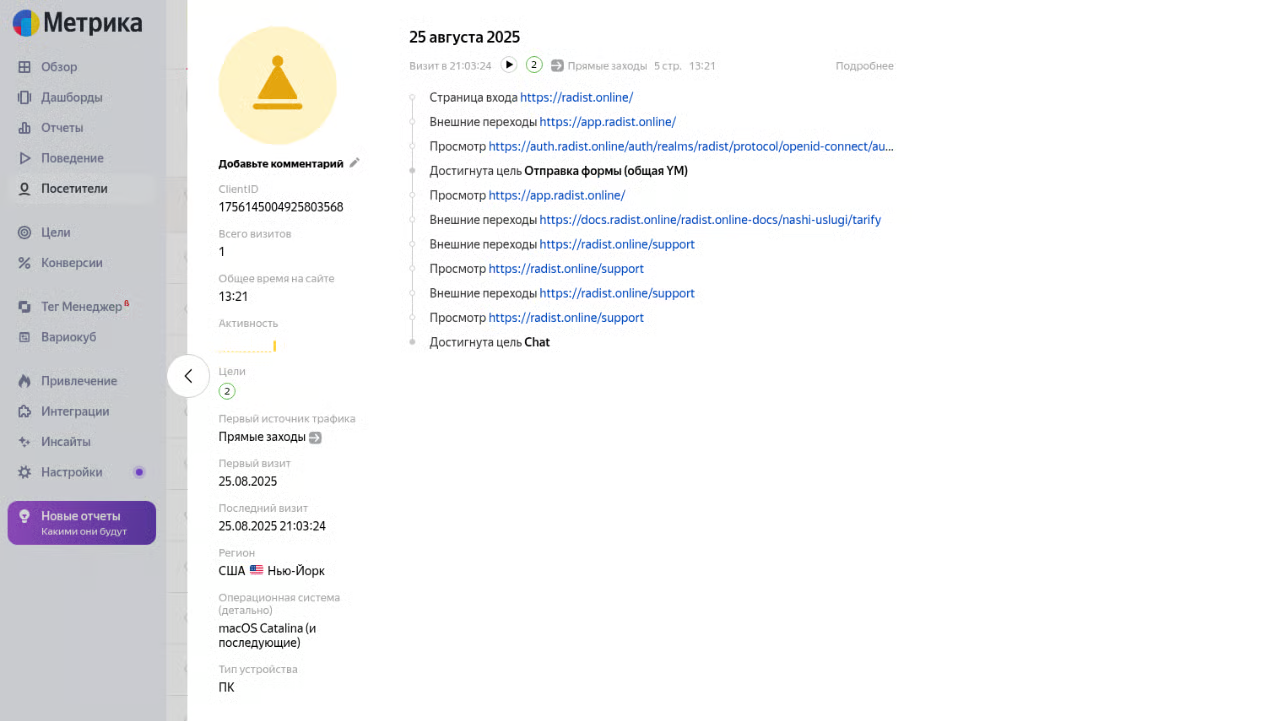Open the Обзор section
The height and width of the screenshot is (721, 1267).
coord(59,67)
